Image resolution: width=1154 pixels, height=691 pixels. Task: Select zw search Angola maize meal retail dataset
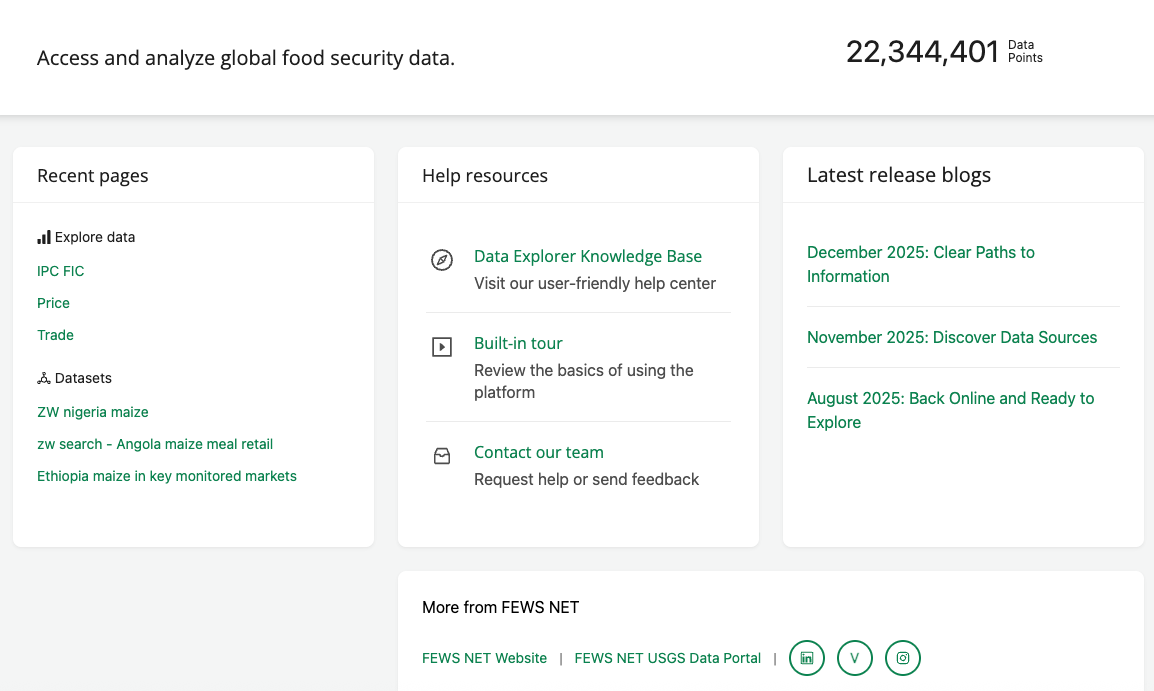155,444
